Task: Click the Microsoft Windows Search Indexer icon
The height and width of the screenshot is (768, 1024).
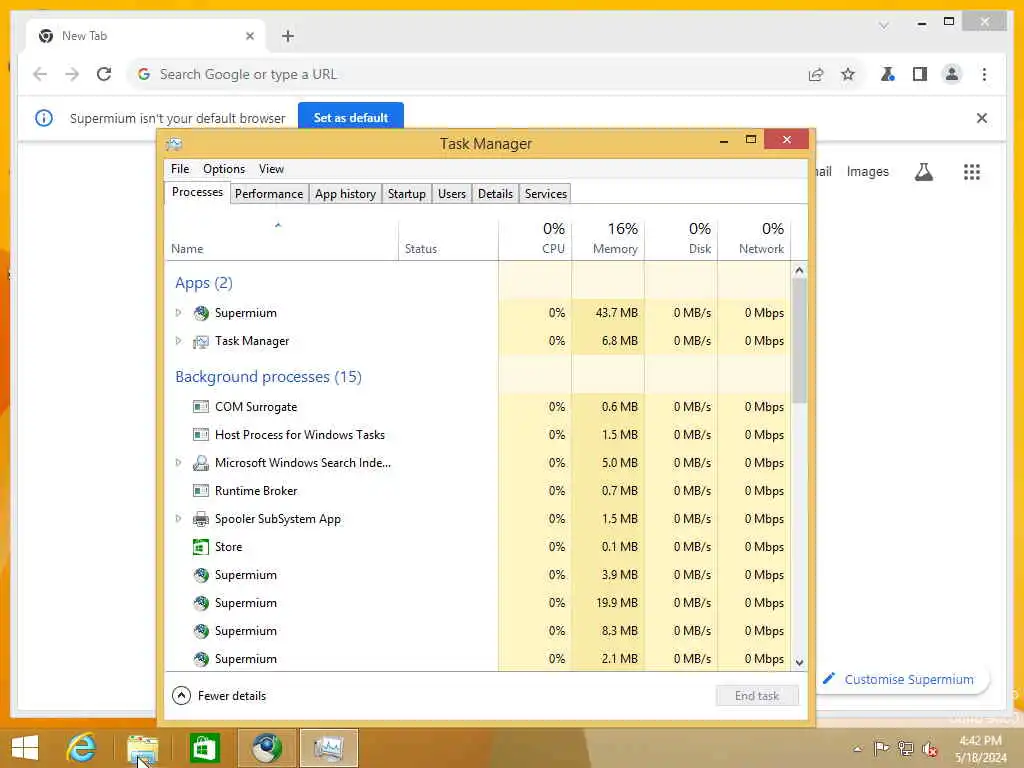Action: (201, 463)
